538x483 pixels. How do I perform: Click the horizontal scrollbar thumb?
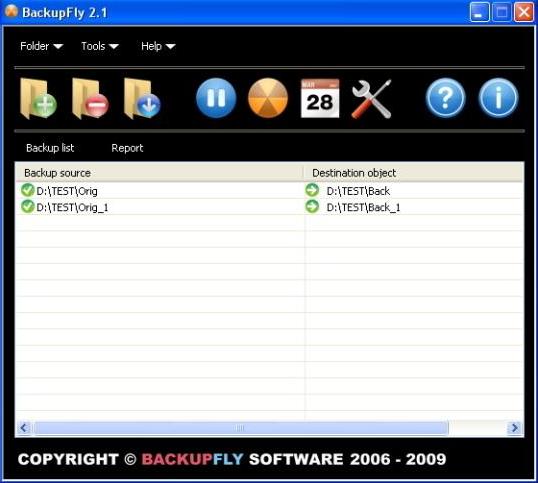tap(240, 428)
